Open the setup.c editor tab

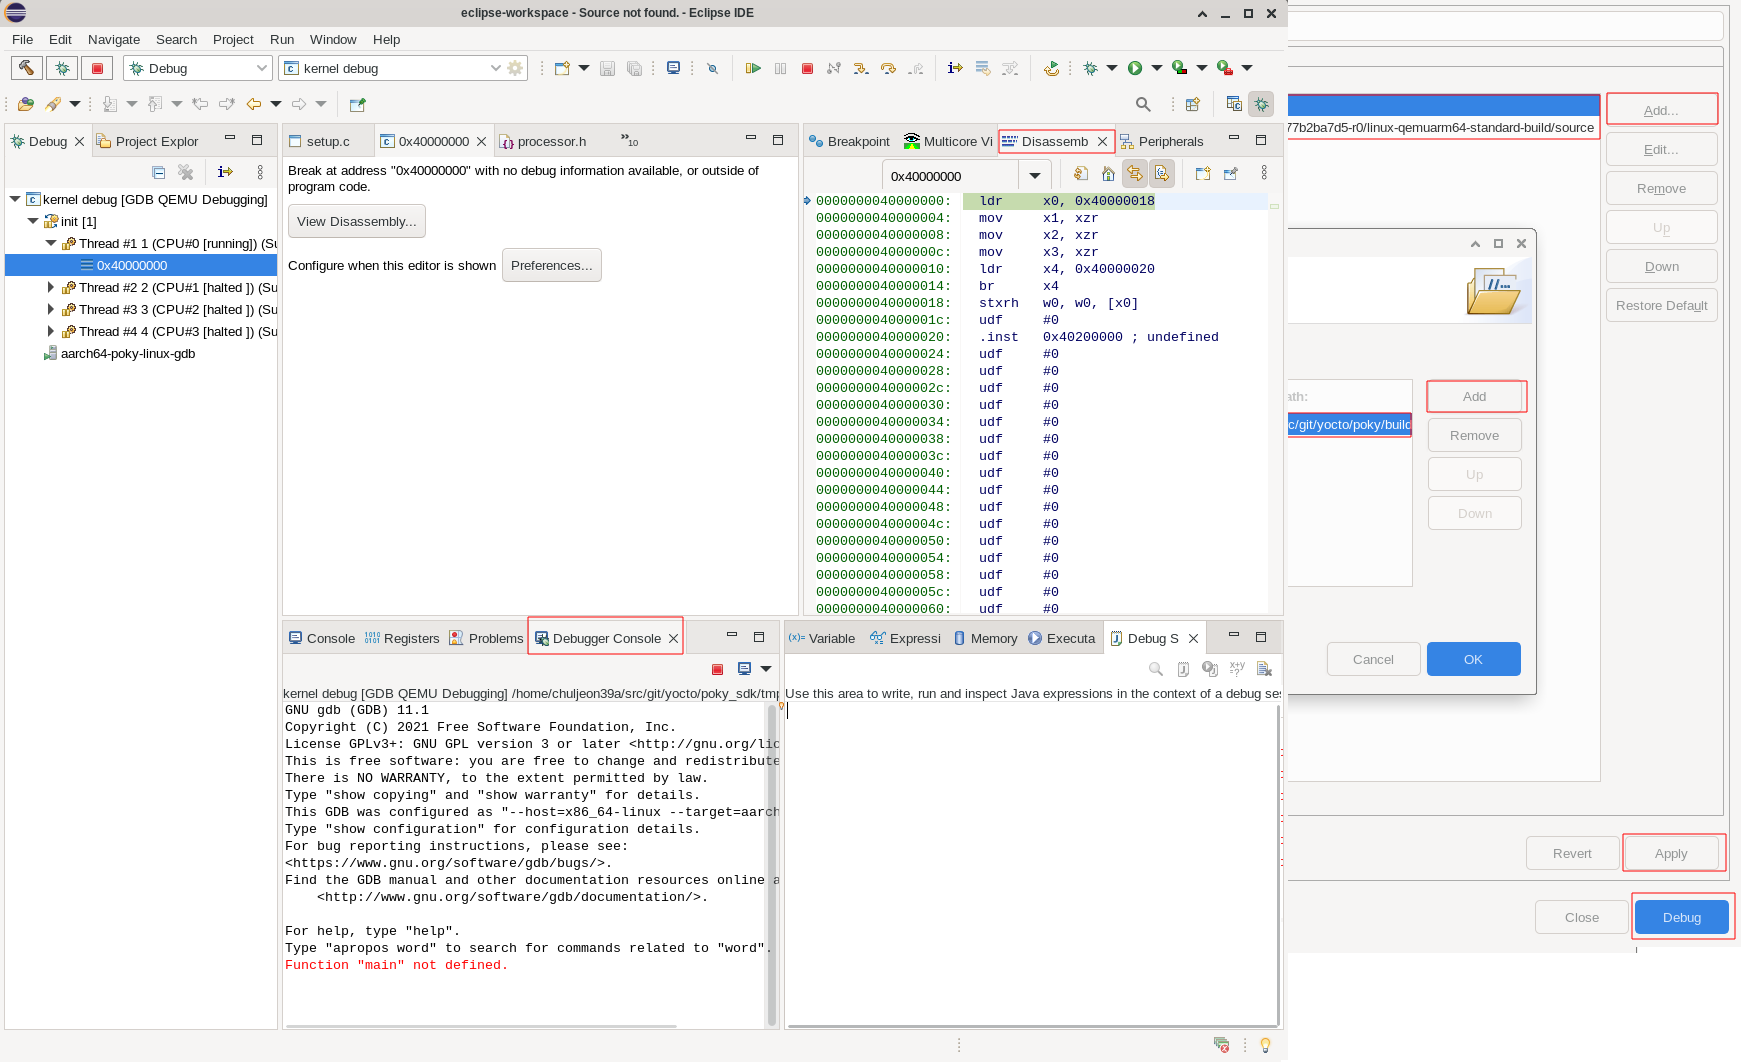pyautogui.click(x=320, y=141)
